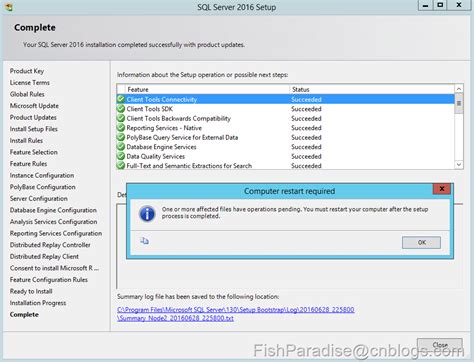Image resolution: width=474 pixels, height=362 pixels.
Task: Click the Instance Configuration step
Action: point(42,175)
